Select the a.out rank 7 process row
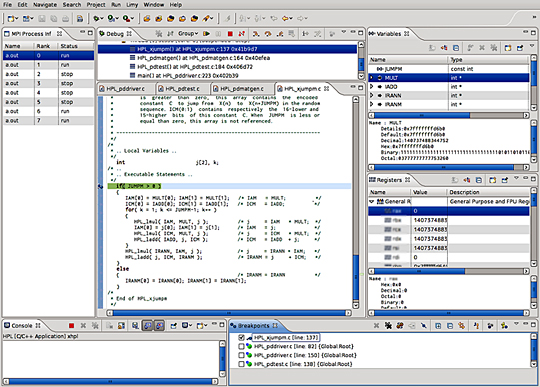540x387 pixels. point(48,121)
